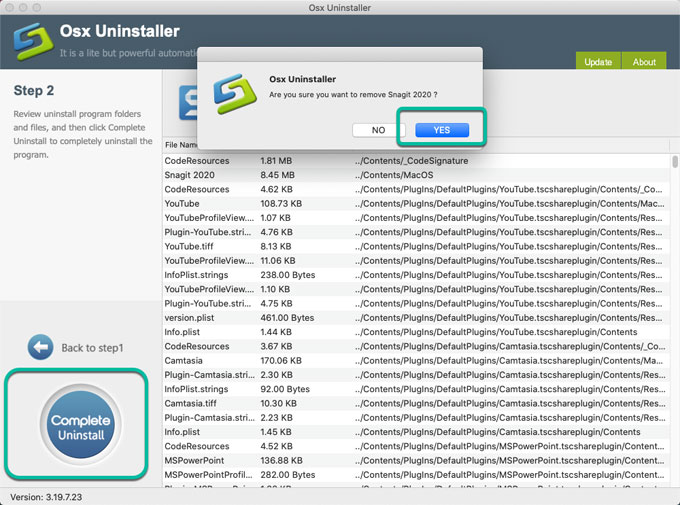
Task: Click the window close button in title bar
Action: point(10,7)
